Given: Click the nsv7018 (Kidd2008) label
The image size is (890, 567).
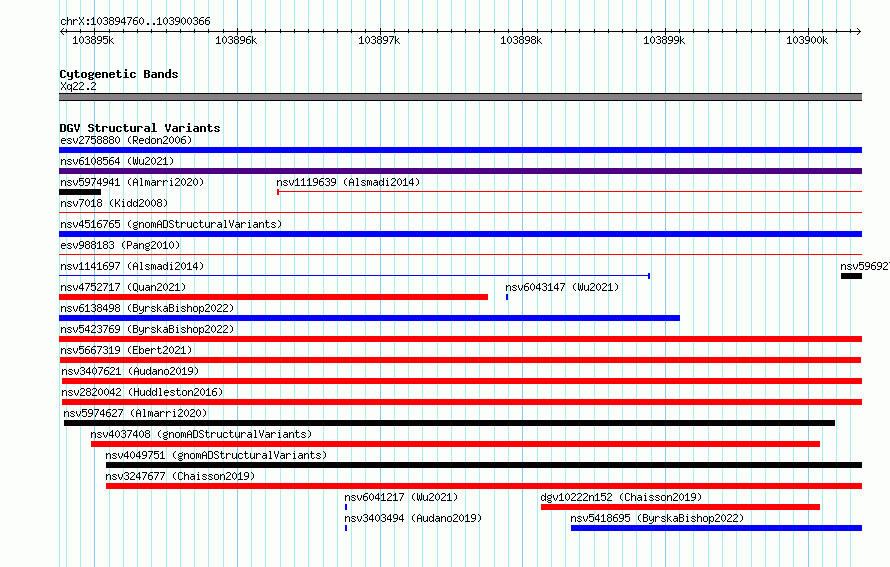Looking at the screenshot, I should coord(114,203).
